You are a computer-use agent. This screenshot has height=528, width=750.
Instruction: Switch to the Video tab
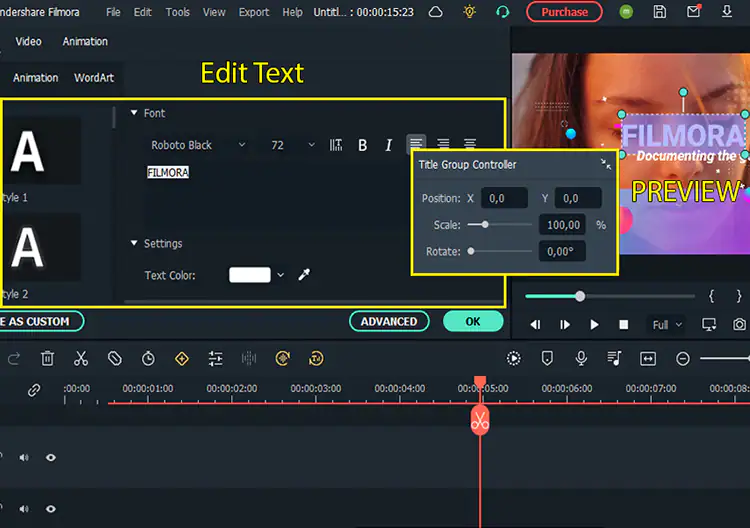28,42
